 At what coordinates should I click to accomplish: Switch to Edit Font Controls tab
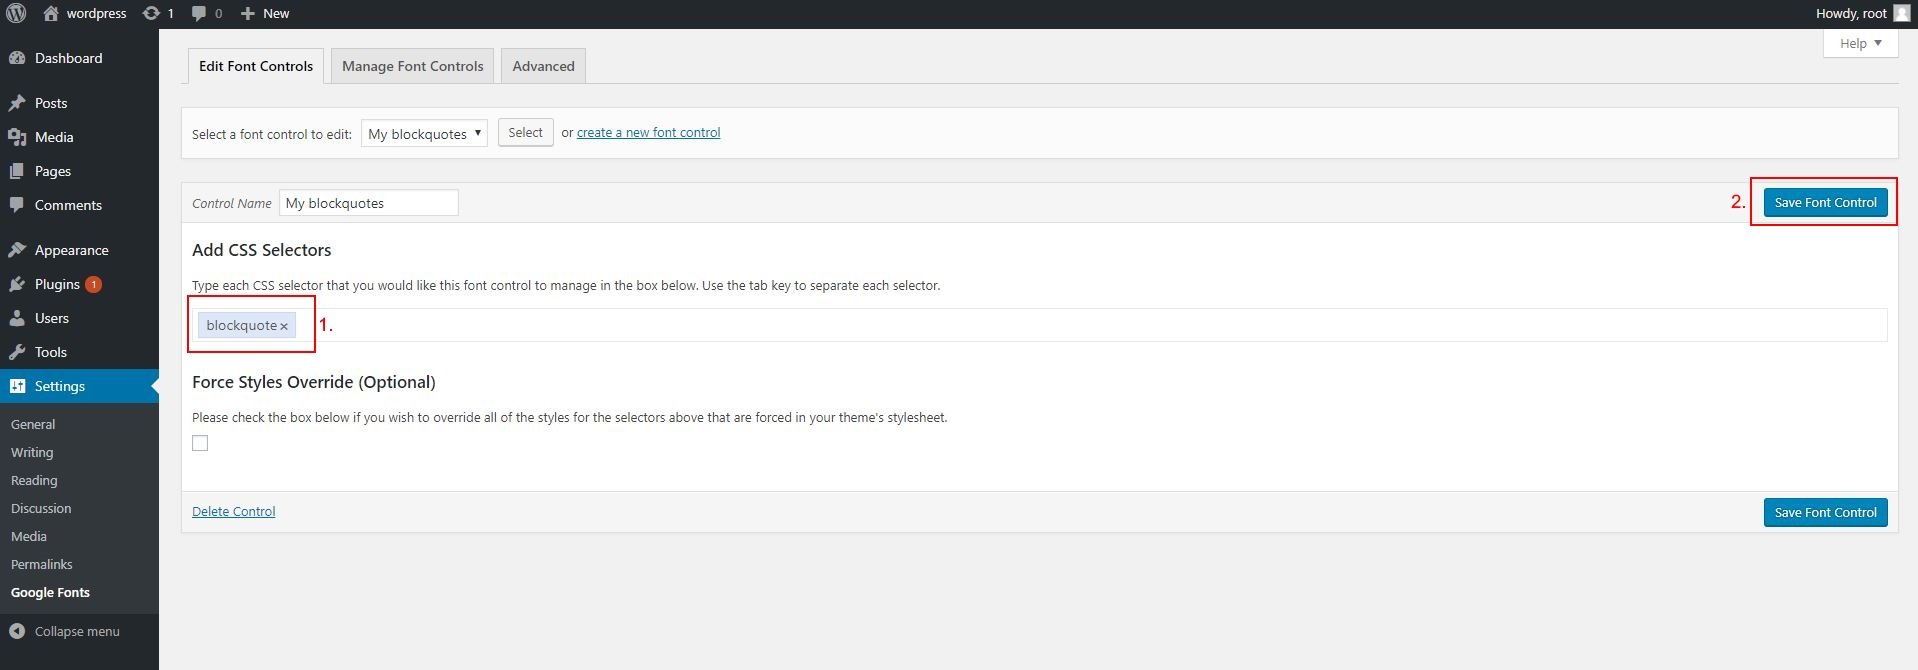click(x=256, y=66)
